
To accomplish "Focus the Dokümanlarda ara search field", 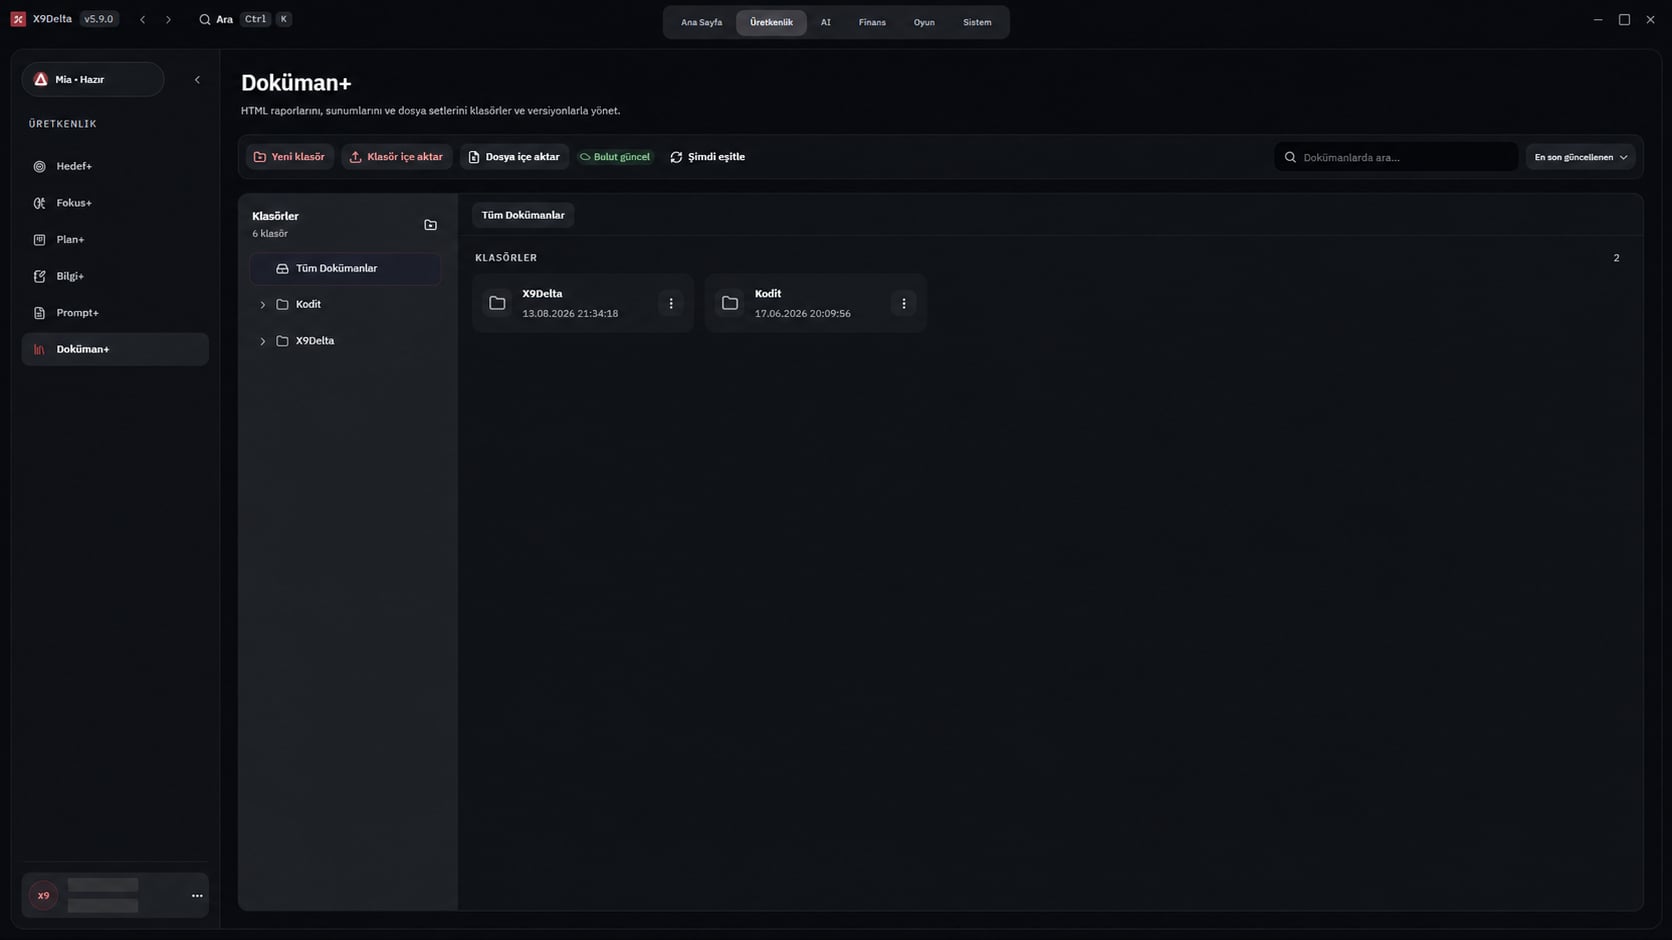I will point(1396,157).
